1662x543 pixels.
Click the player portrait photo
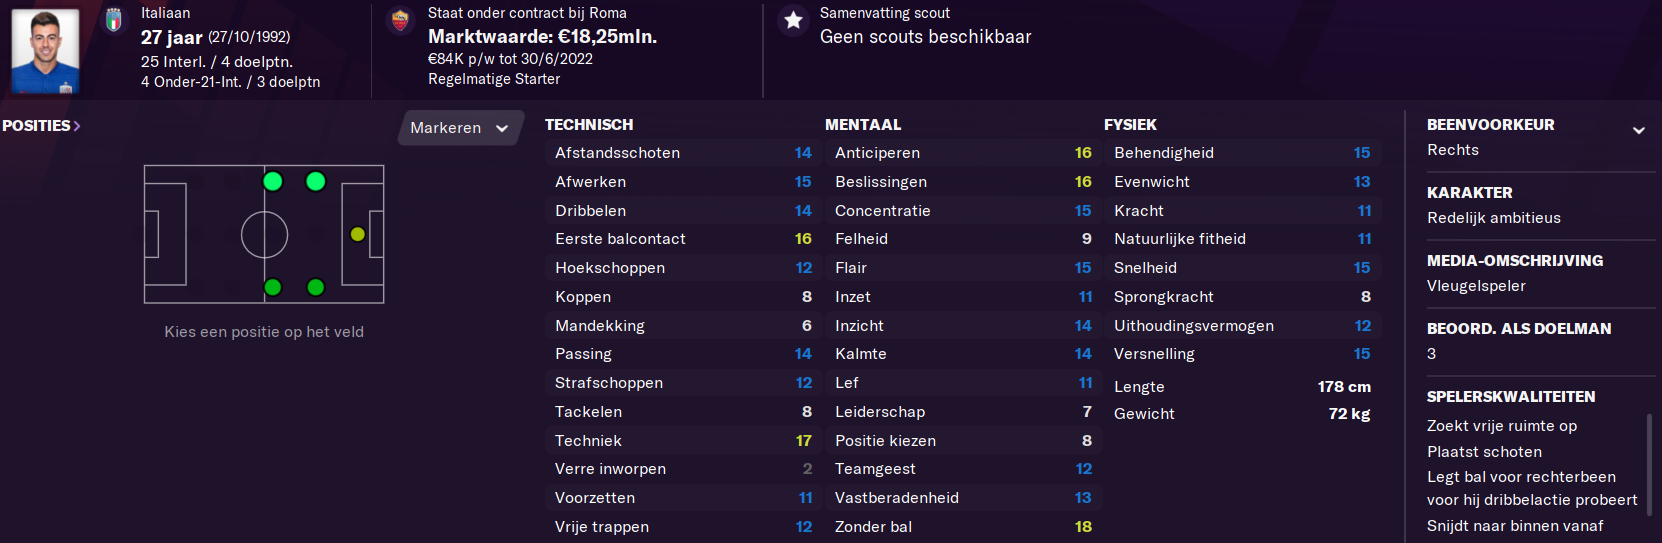[x=45, y=51]
